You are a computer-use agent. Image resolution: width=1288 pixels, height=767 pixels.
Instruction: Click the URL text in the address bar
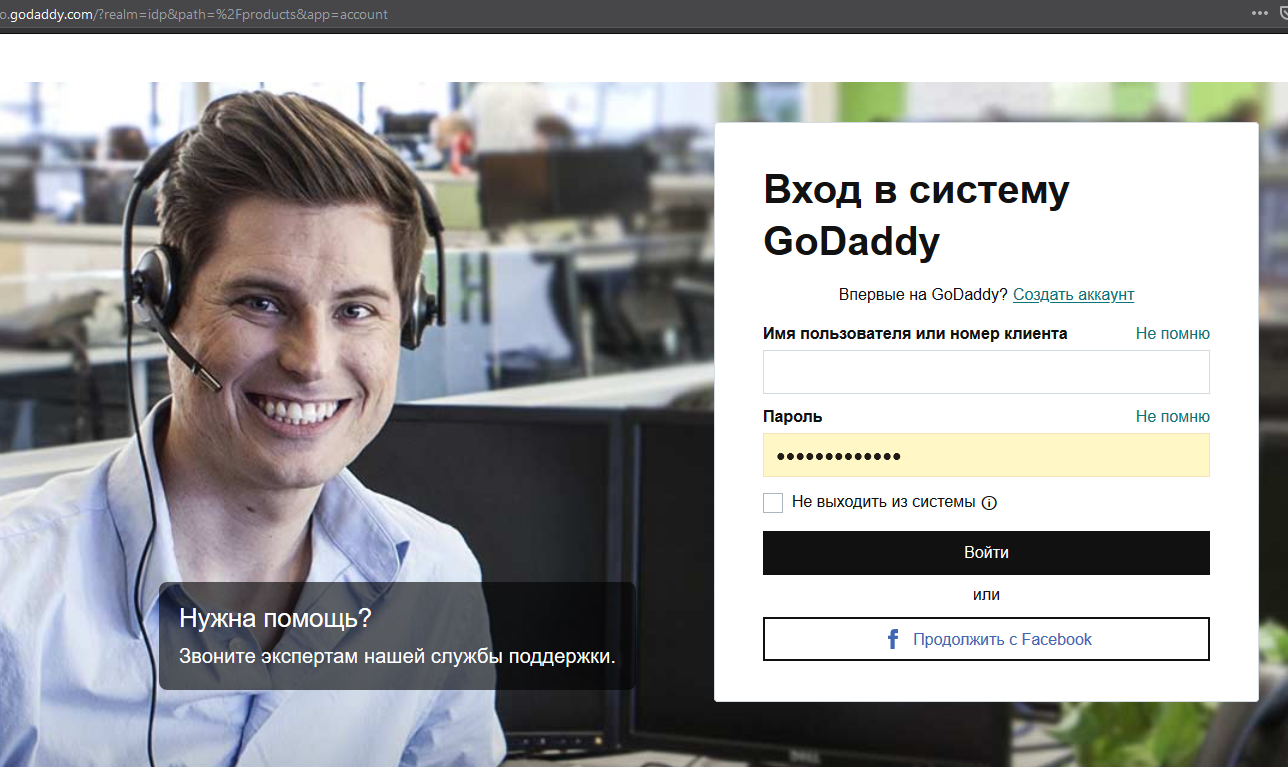pos(200,14)
